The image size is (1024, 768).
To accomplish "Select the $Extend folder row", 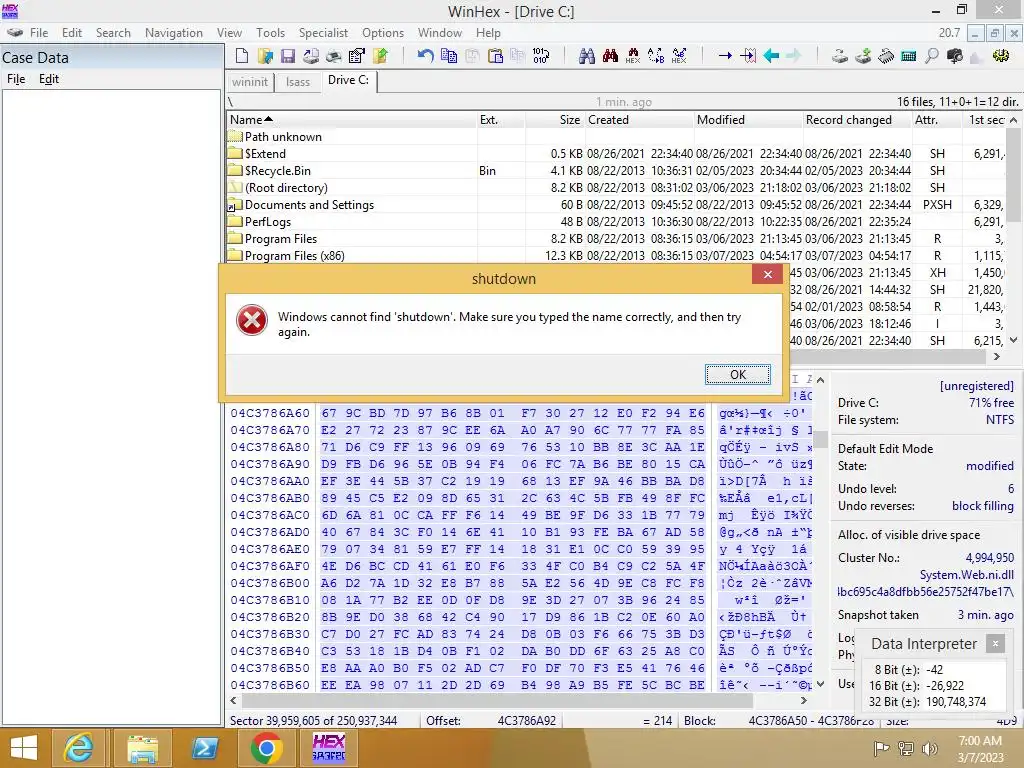I will coord(616,153).
